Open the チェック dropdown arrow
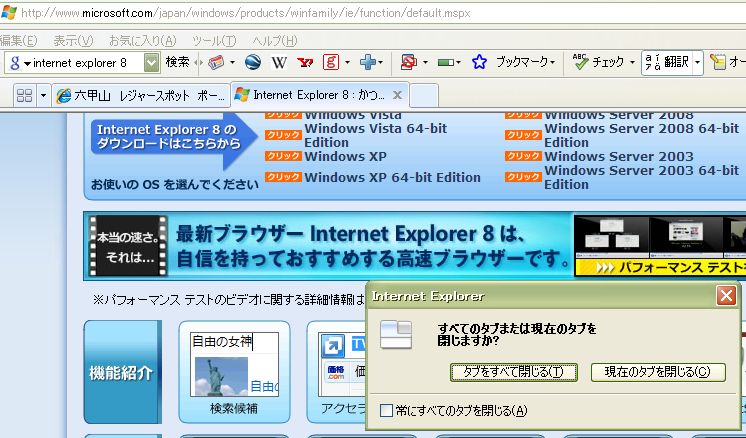The height and width of the screenshot is (438, 746). [632, 63]
